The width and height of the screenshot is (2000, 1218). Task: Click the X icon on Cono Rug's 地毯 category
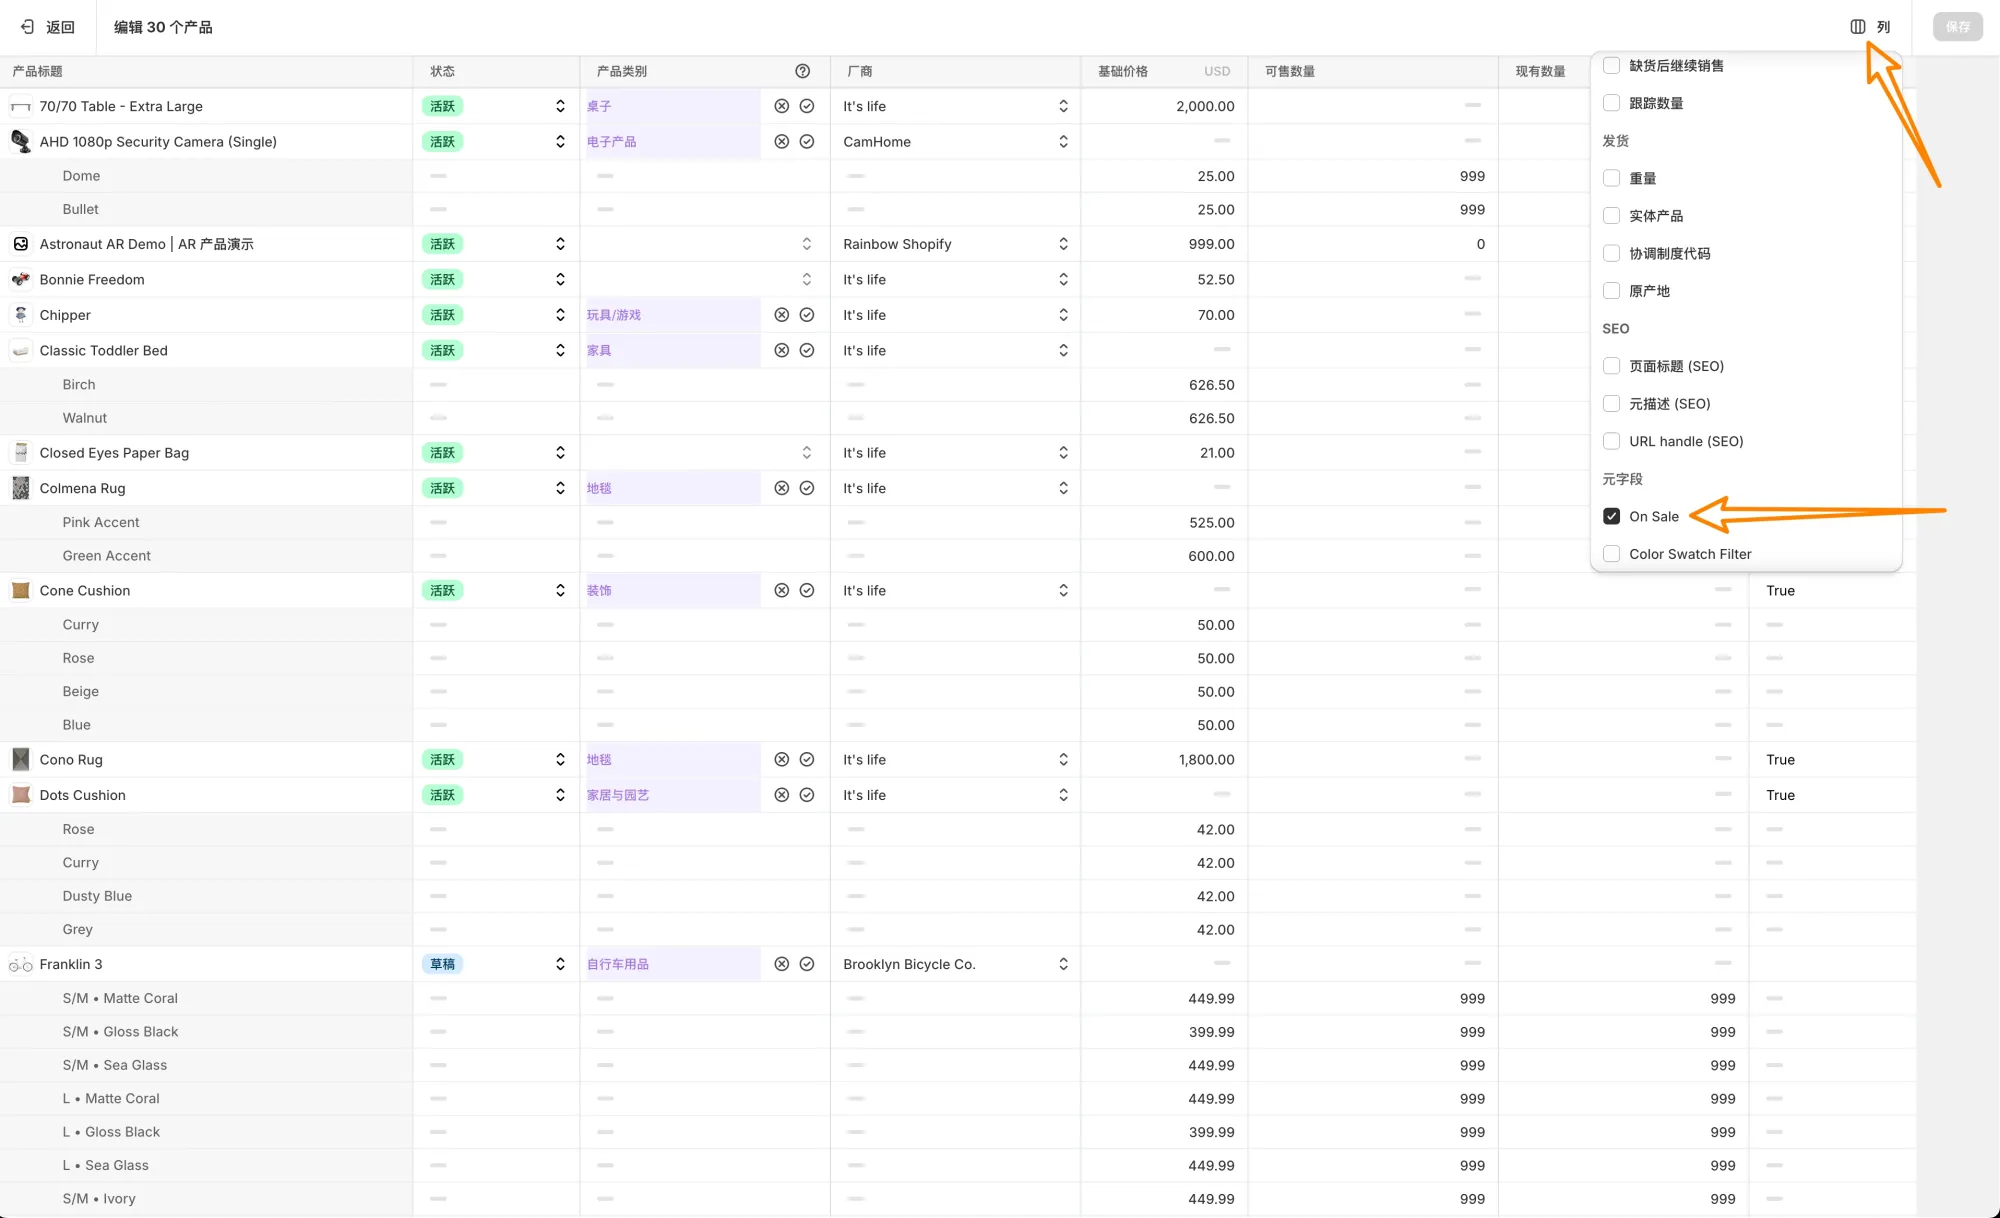pos(781,760)
